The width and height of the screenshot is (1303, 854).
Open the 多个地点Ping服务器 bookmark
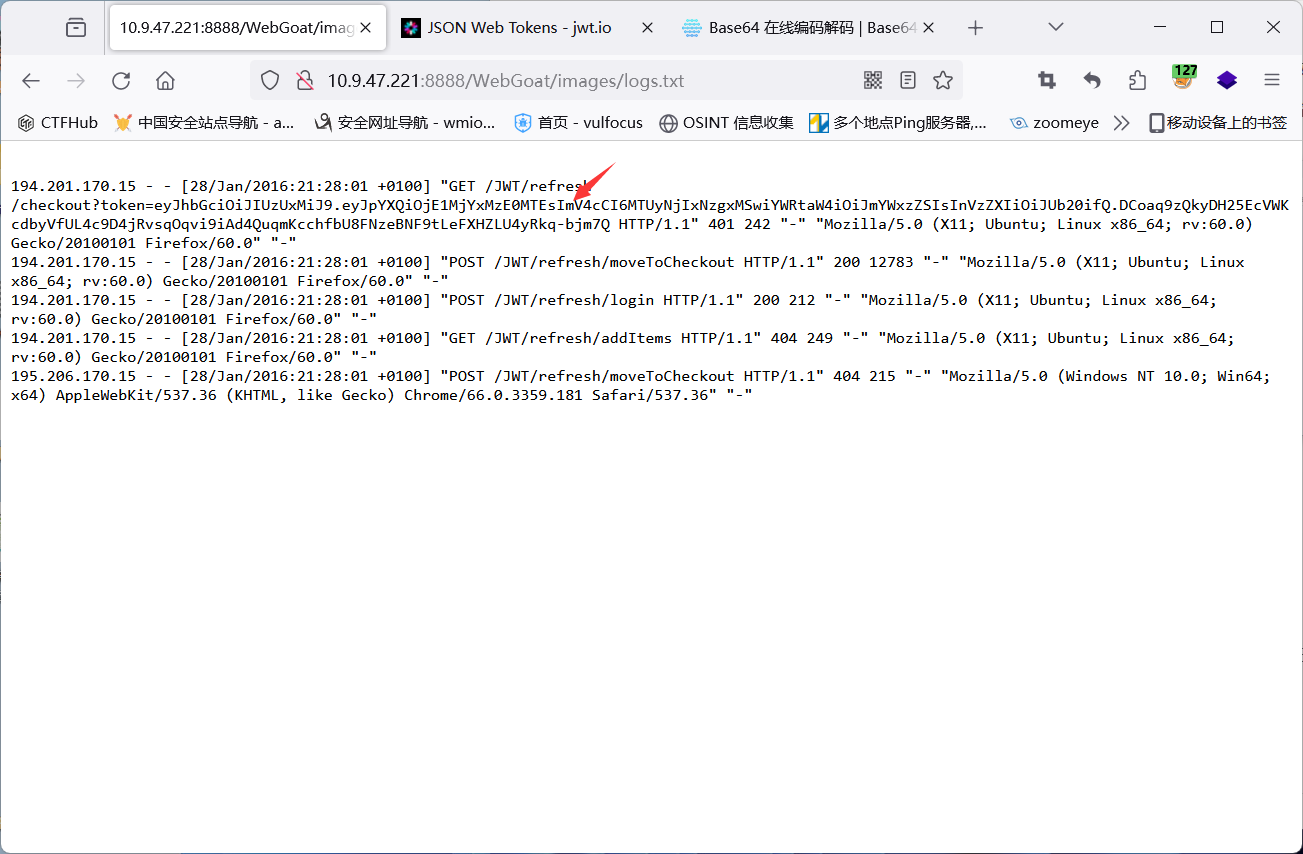(x=898, y=123)
